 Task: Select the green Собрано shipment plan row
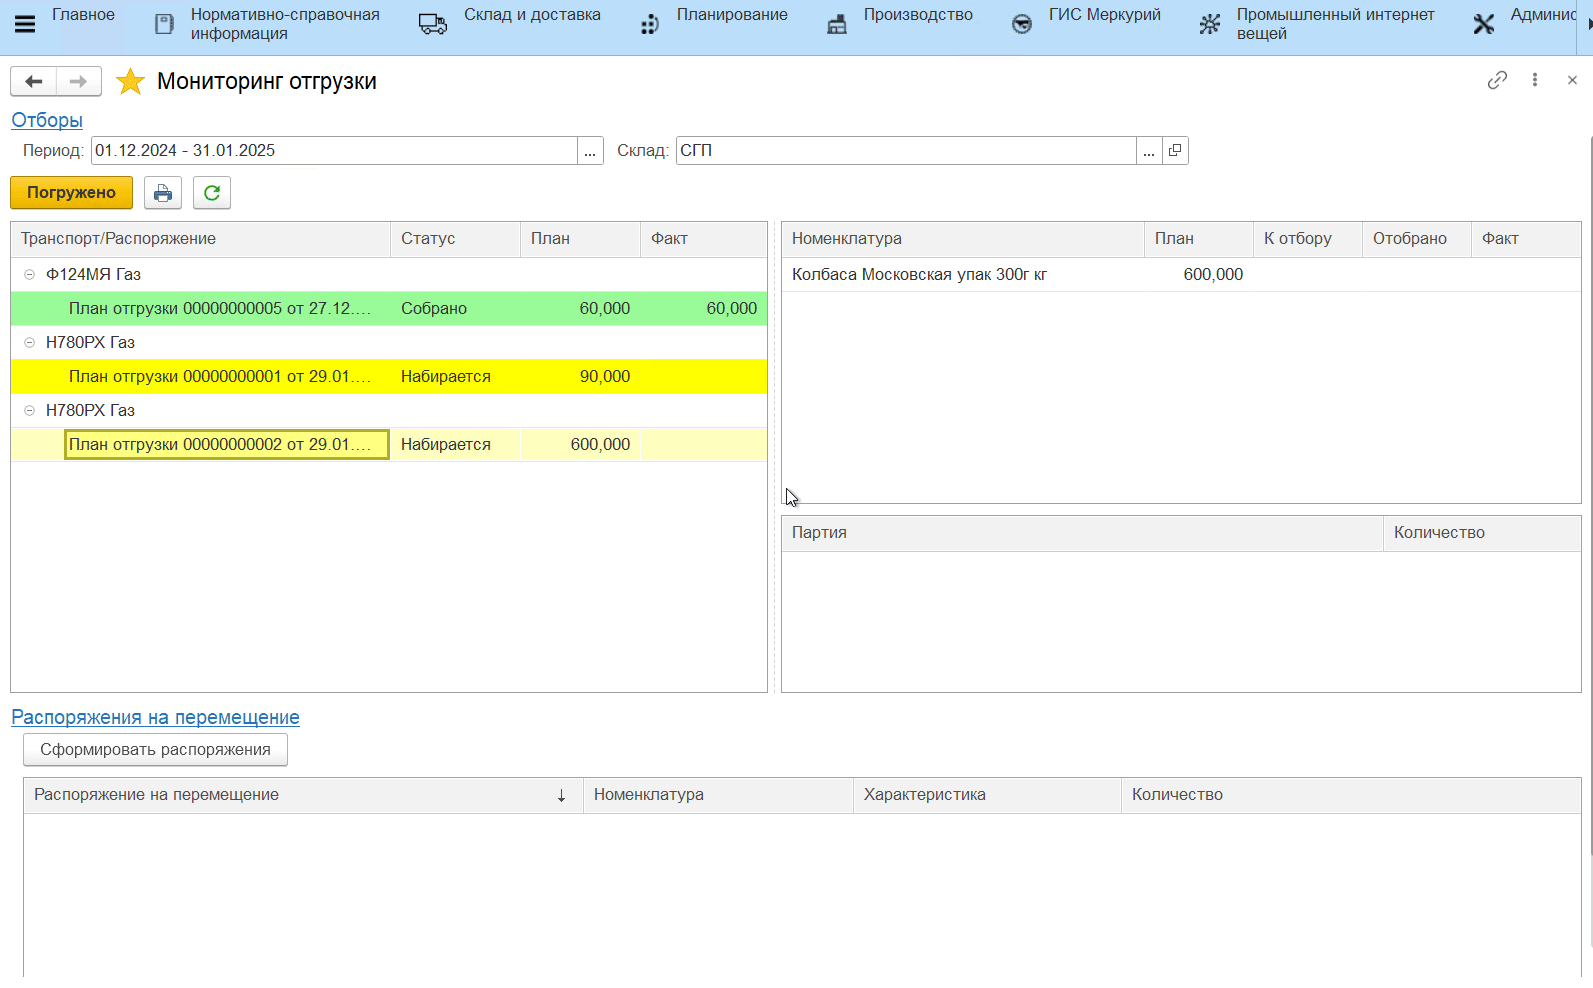click(220, 308)
